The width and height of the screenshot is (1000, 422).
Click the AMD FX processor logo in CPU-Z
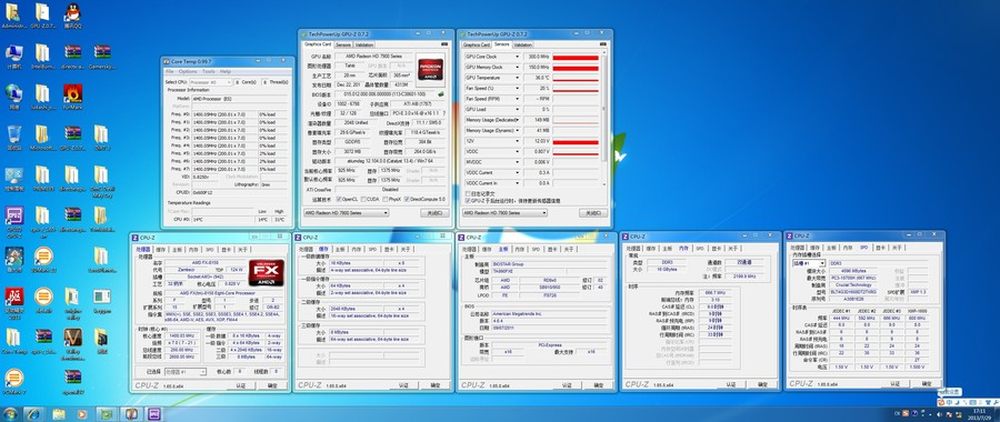267,274
